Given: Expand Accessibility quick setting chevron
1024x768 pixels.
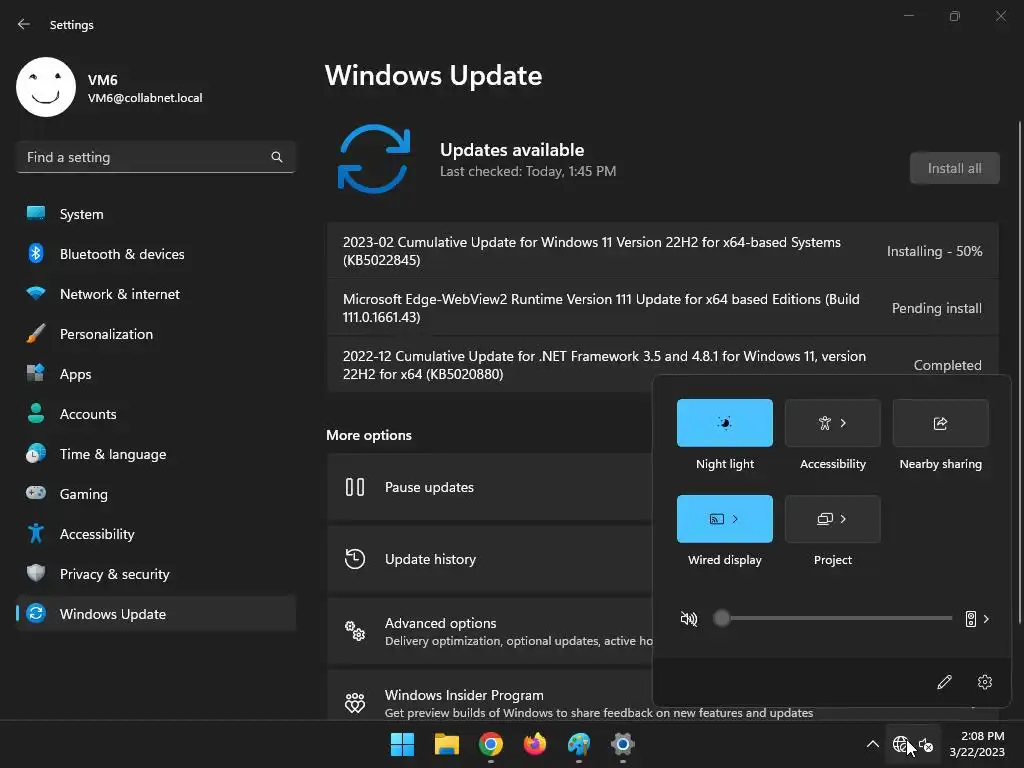Looking at the screenshot, I should coord(844,423).
